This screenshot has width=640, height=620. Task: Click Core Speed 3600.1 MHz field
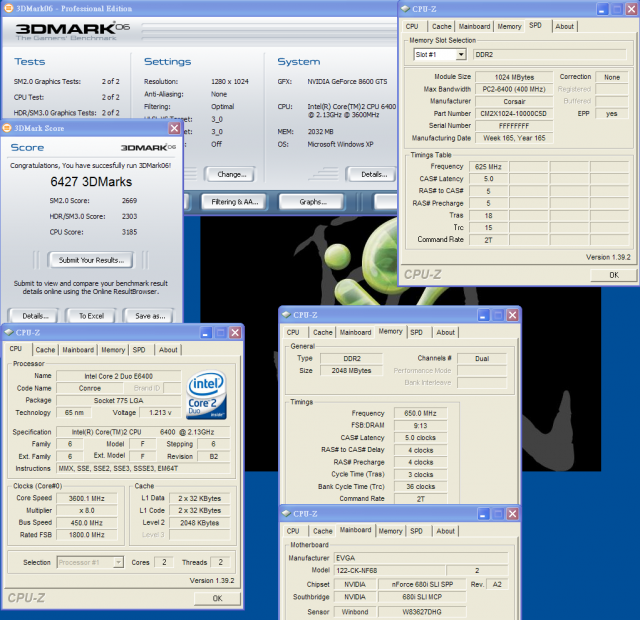(x=87, y=498)
